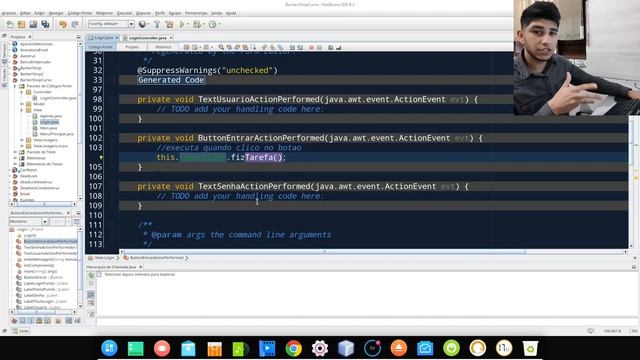
Task: Click the first filter icon below Navigator
Action: click(14, 321)
